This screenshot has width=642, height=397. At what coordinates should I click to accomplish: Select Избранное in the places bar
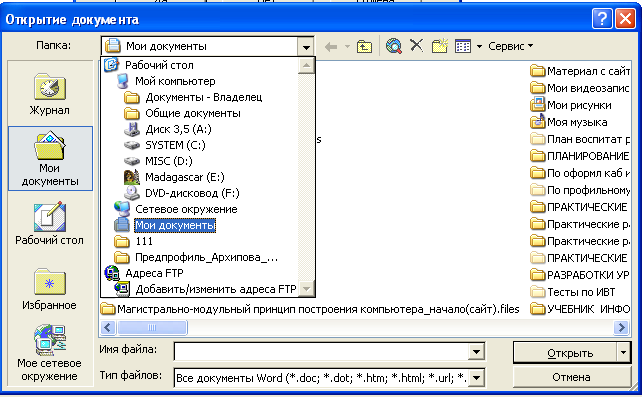tap(50, 289)
